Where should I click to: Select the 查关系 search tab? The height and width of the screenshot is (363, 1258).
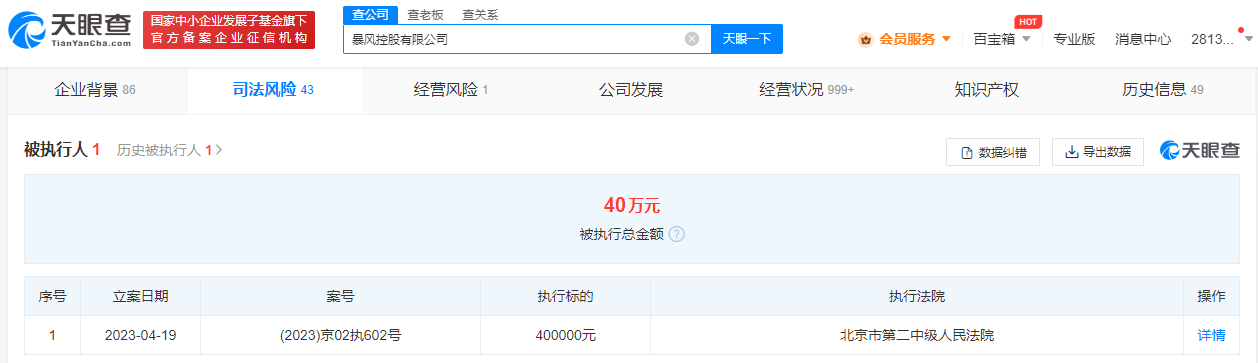480,15
